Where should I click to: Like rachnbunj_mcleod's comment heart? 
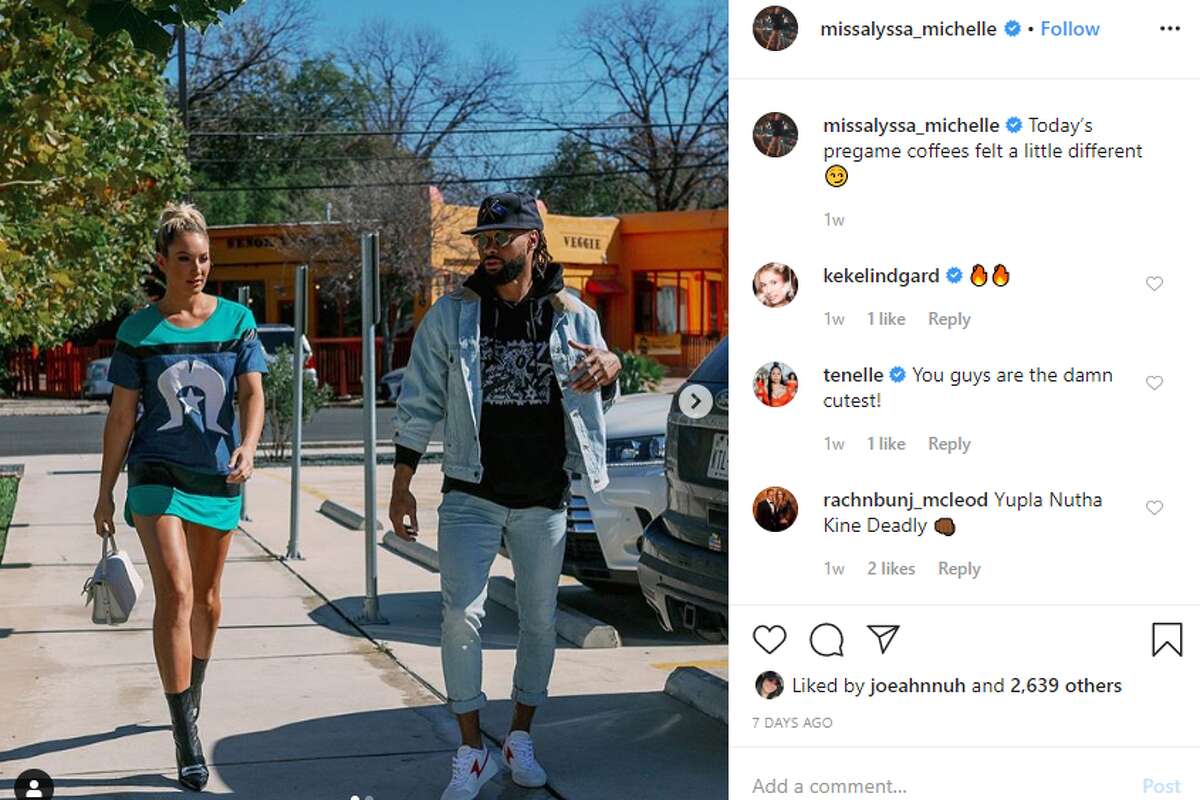coord(1154,508)
